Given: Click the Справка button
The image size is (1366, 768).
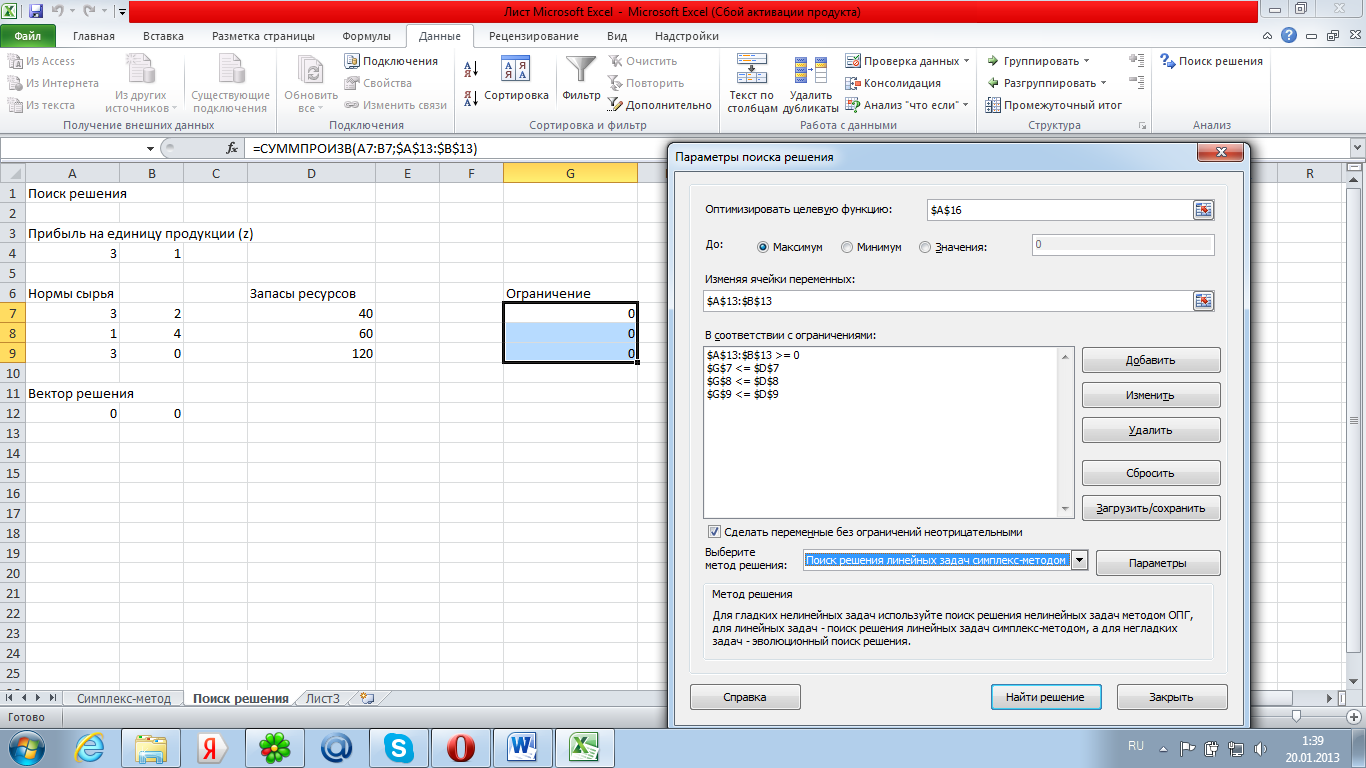Looking at the screenshot, I should click(x=745, y=697).
